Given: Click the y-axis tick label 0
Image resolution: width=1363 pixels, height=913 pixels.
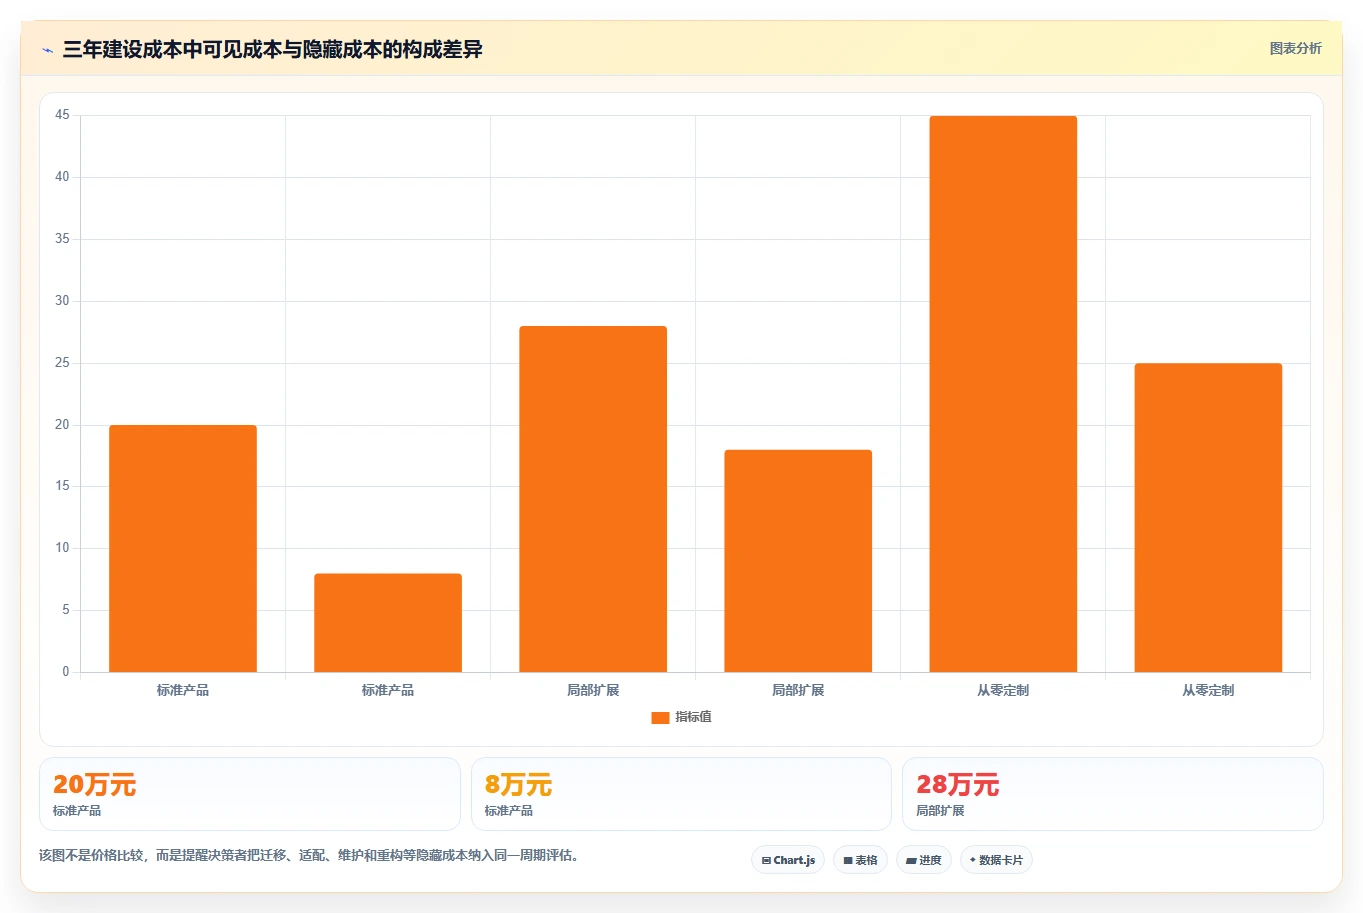Looking at the screenshot, I should 66,672.
